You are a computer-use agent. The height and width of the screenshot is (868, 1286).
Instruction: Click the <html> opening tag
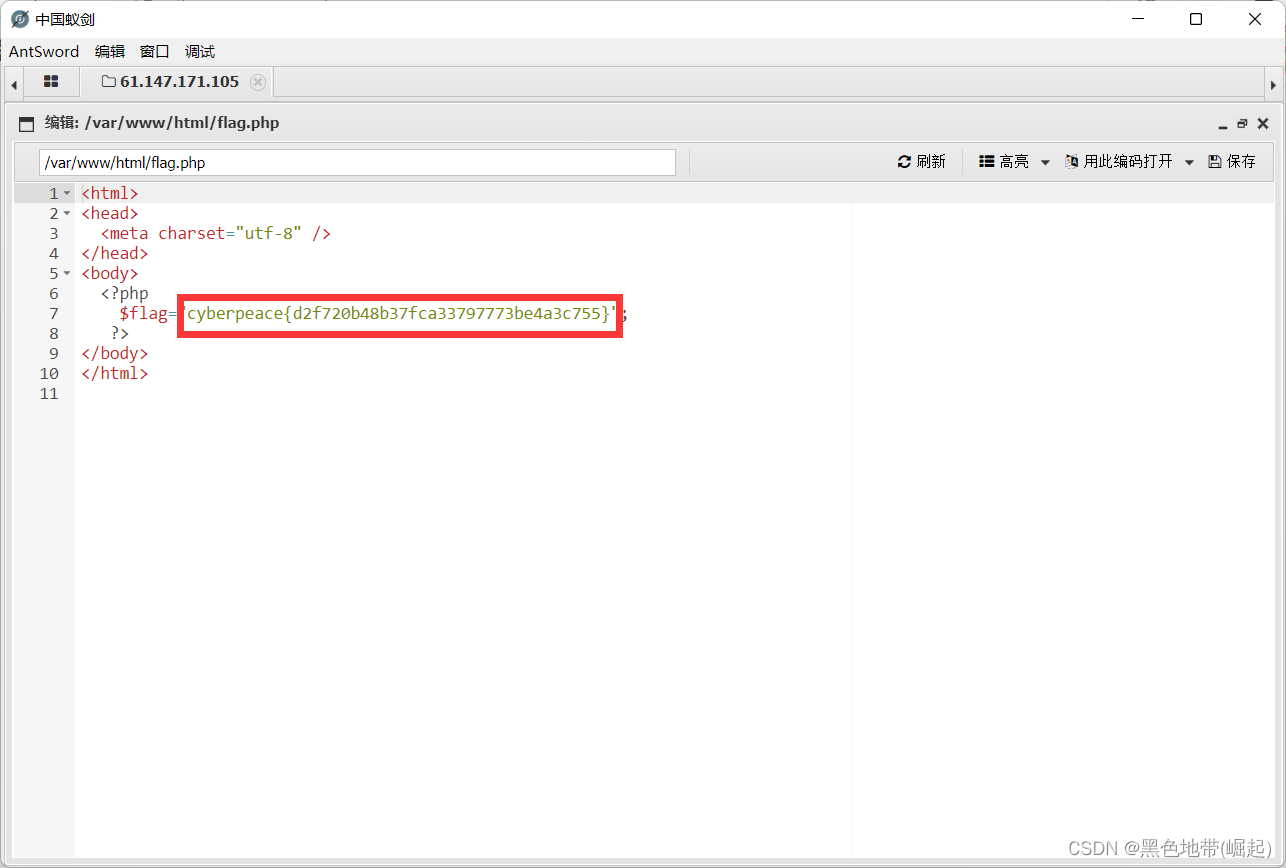[110, 194]
